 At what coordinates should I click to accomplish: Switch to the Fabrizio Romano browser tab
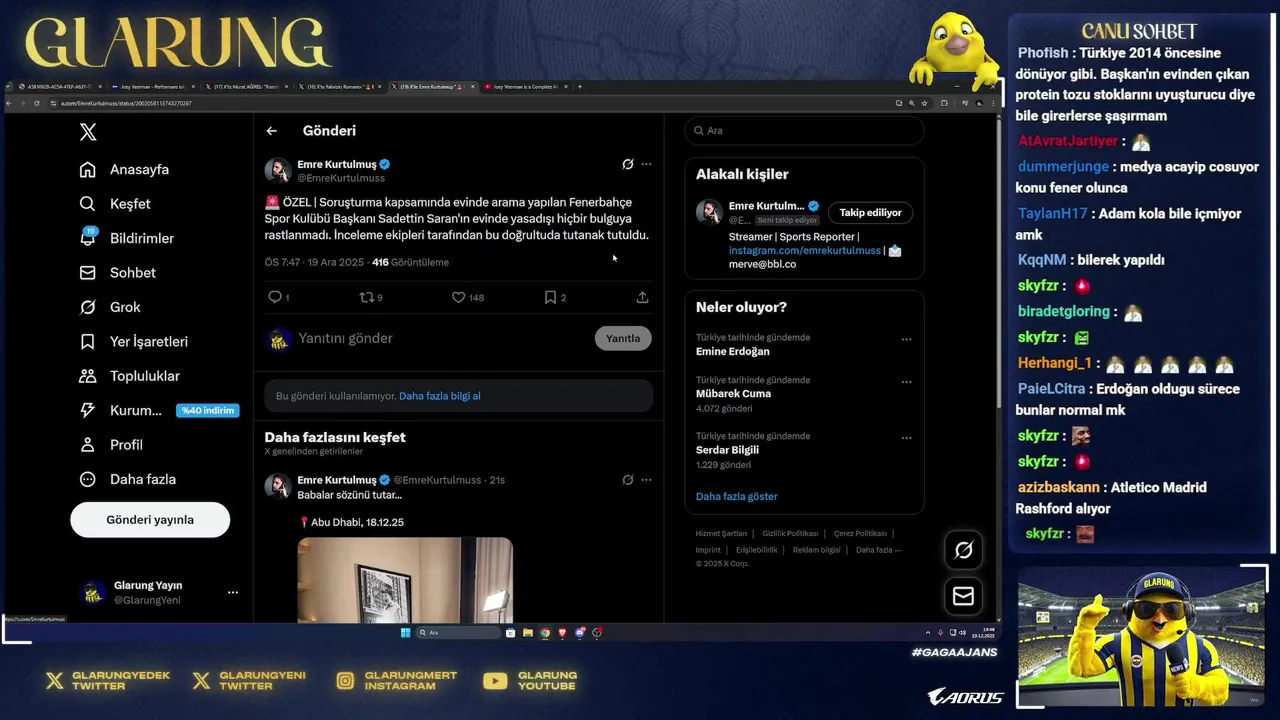tap(340, 87)
